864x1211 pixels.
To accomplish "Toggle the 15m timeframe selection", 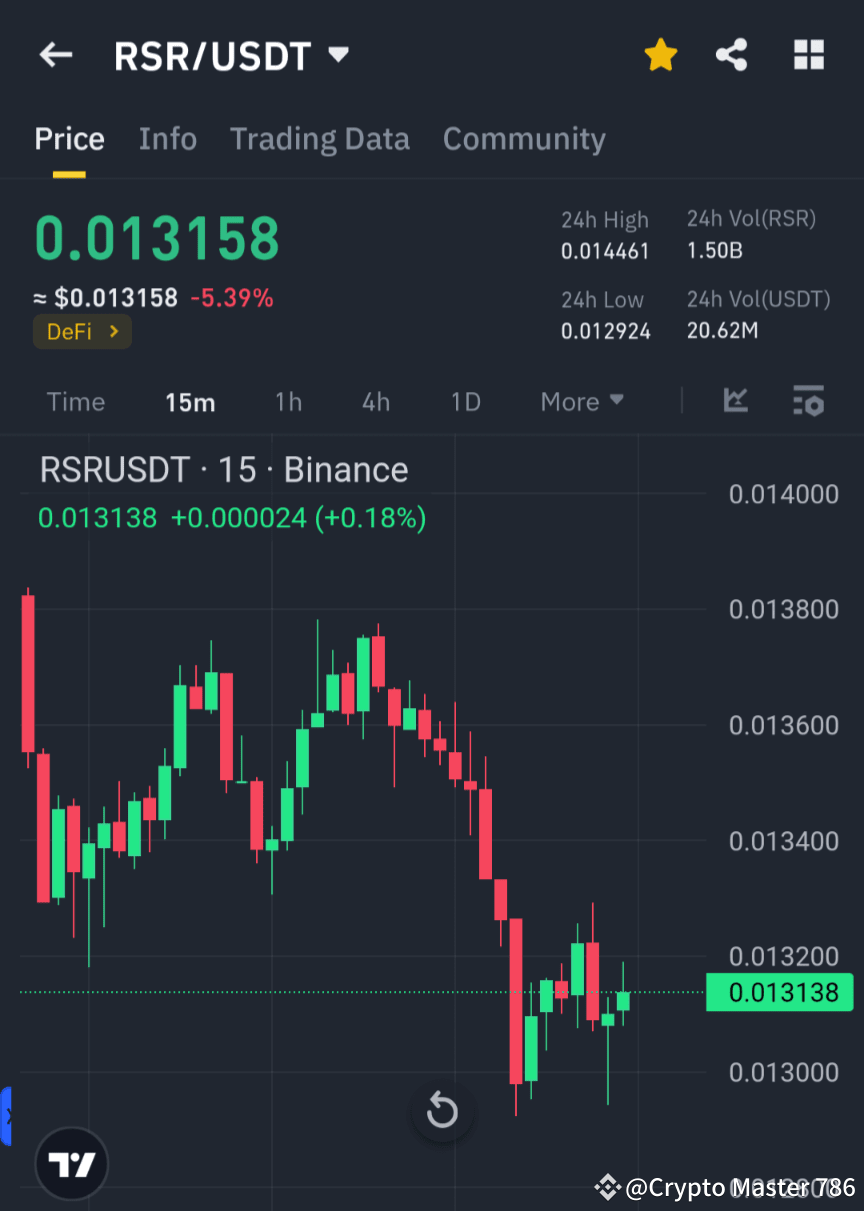I will pos(190,401).
